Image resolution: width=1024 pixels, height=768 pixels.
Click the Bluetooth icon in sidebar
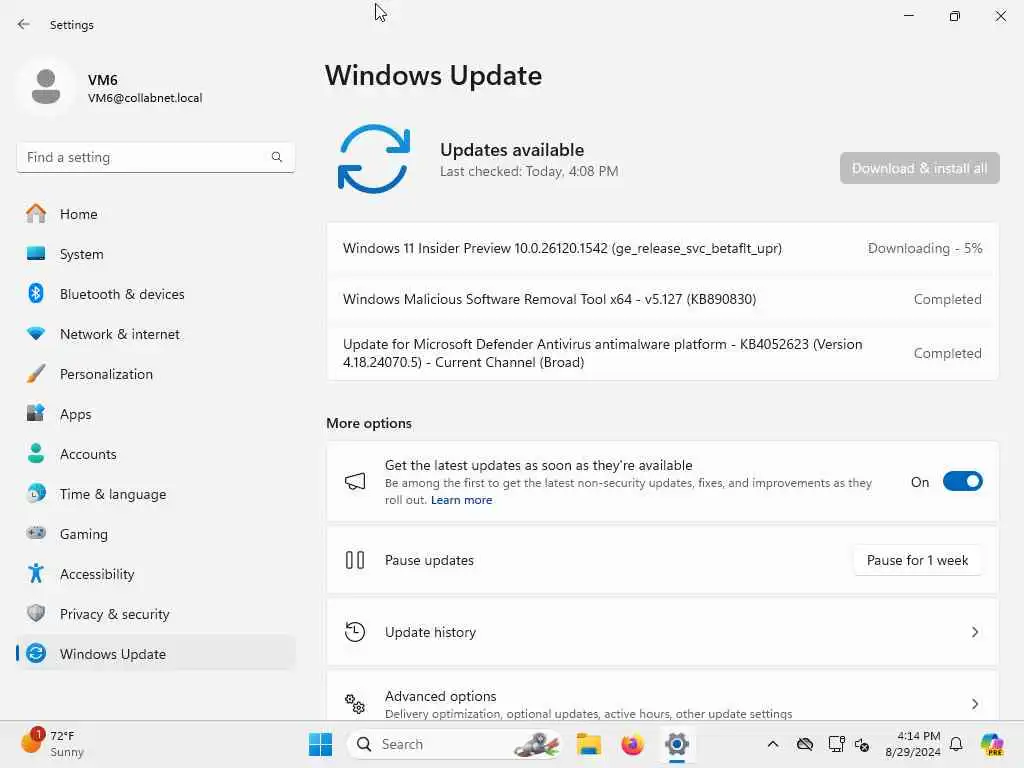pyautogui.click(x=36, y=293)
